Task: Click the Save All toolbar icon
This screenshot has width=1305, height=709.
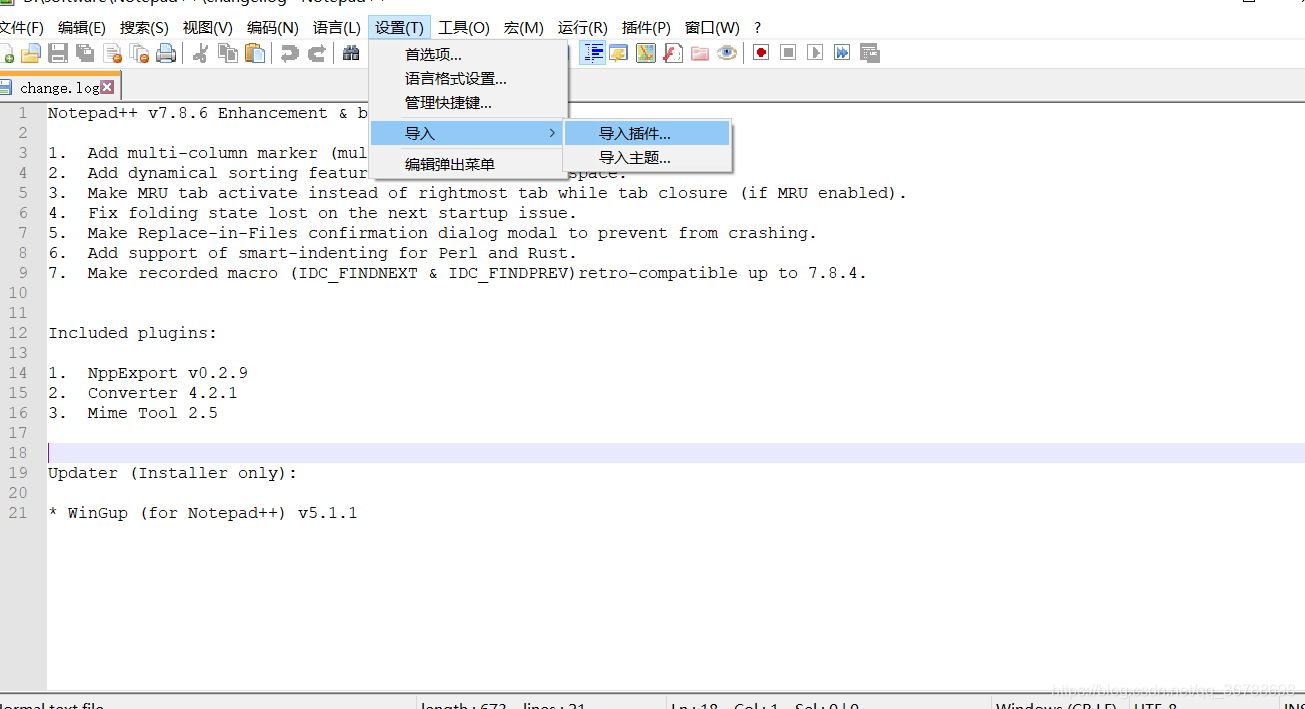Action: [x=85, y=53]
